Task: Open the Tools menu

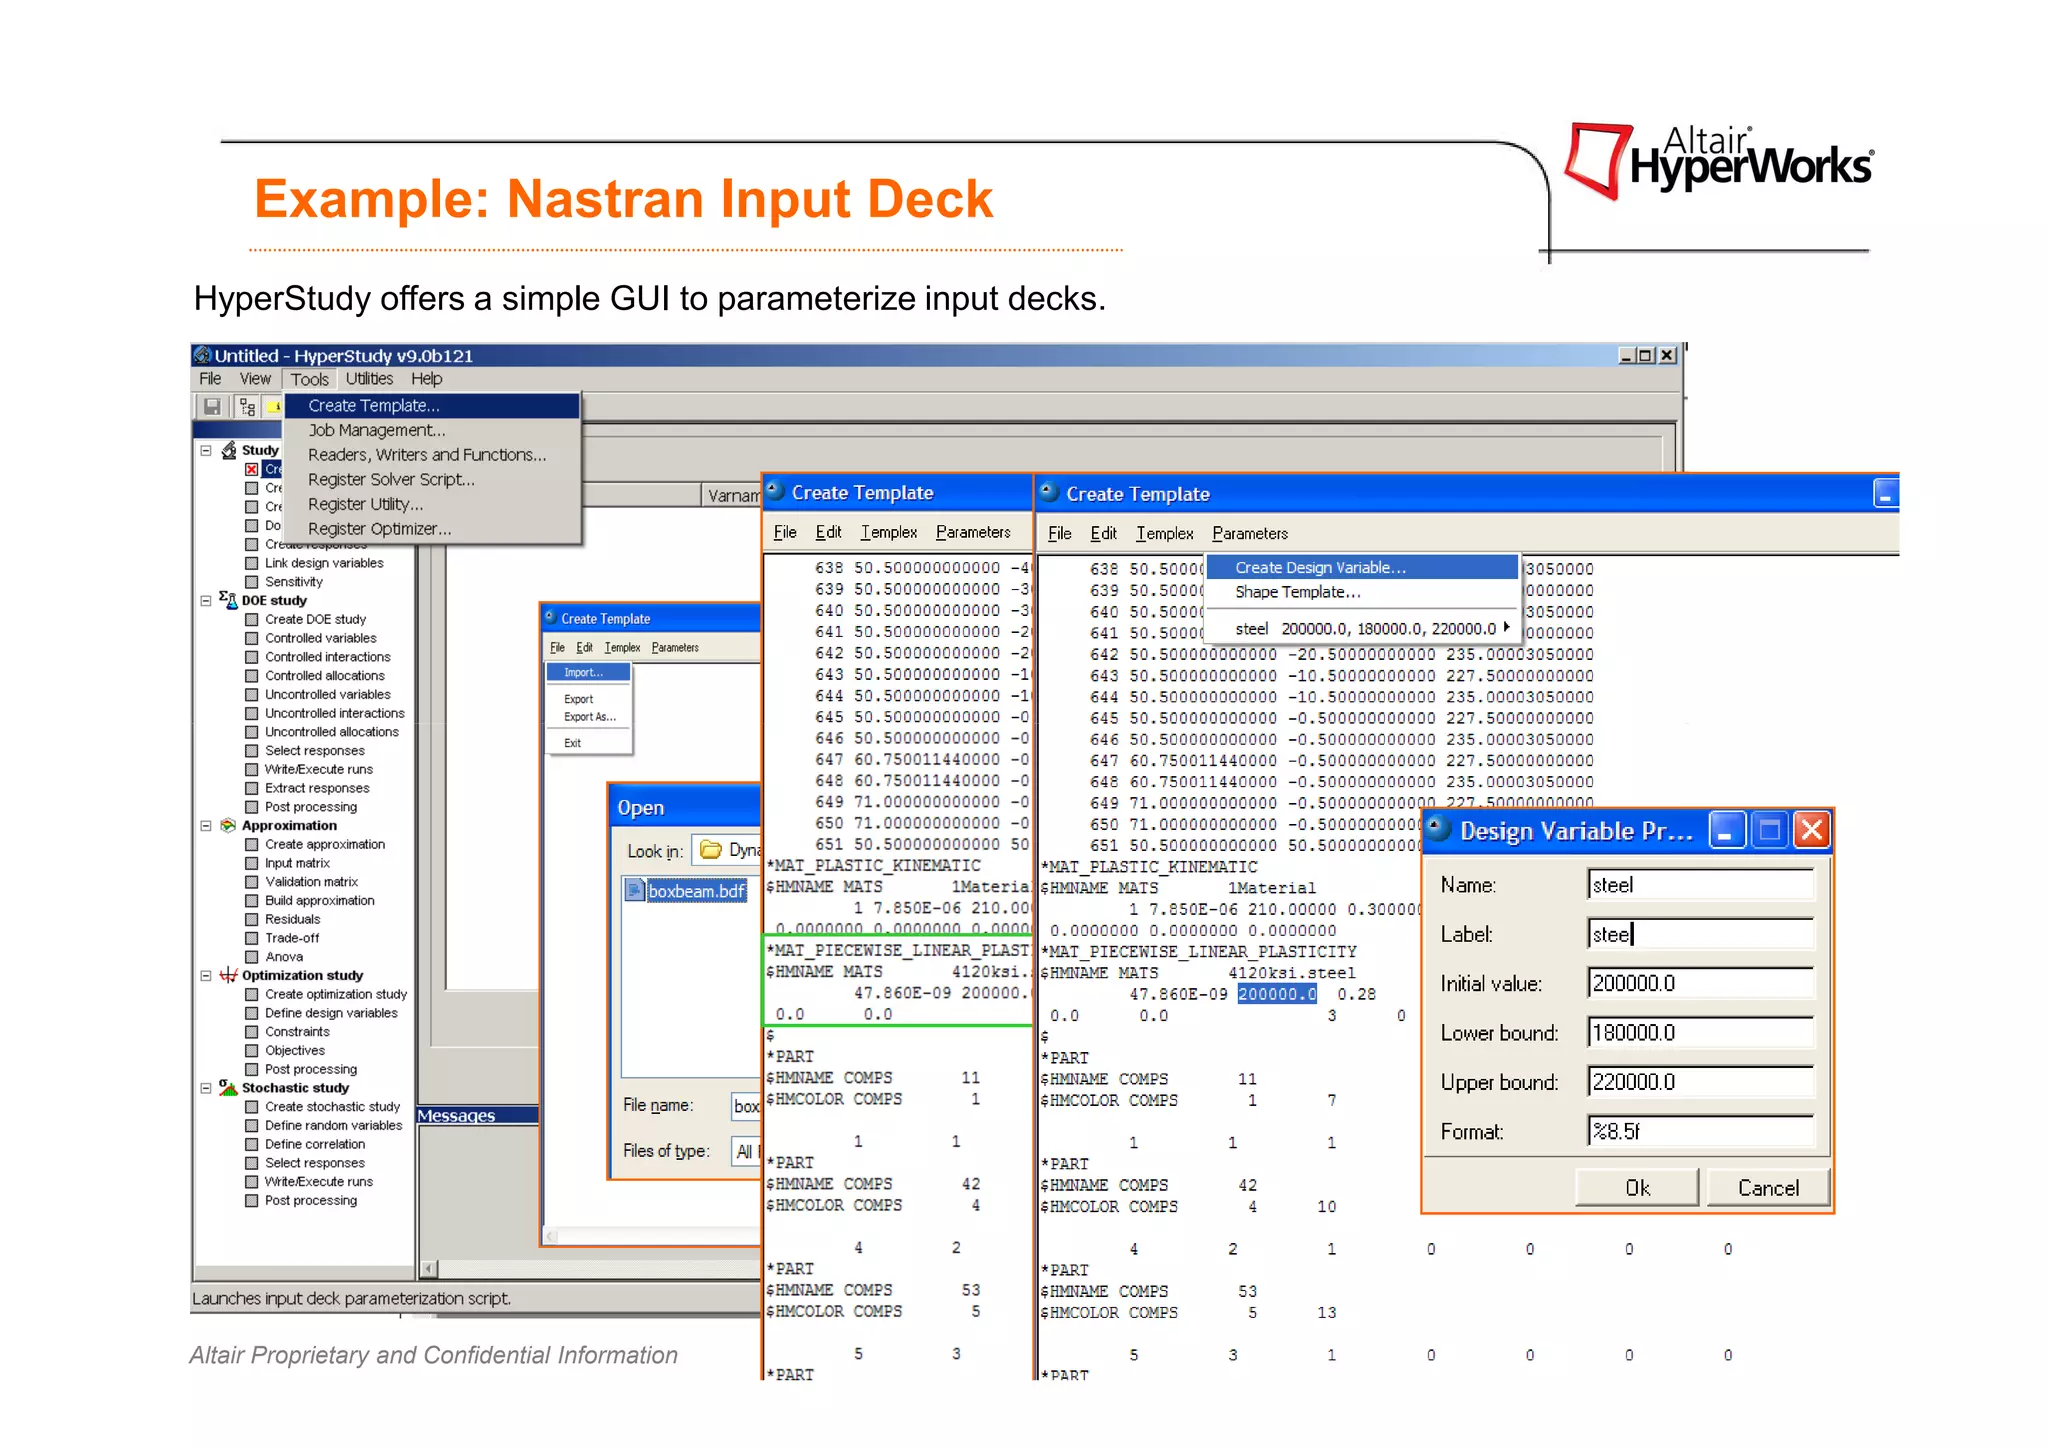Action: click(x=309, y=379)
